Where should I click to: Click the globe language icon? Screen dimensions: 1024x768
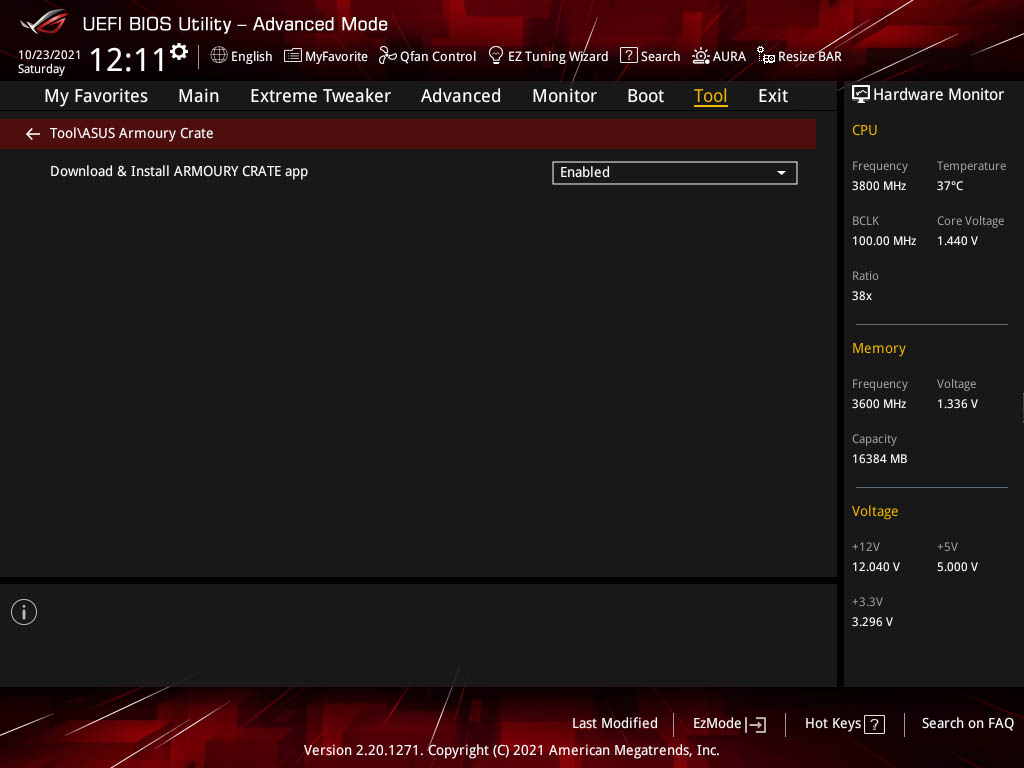(219, 56)
